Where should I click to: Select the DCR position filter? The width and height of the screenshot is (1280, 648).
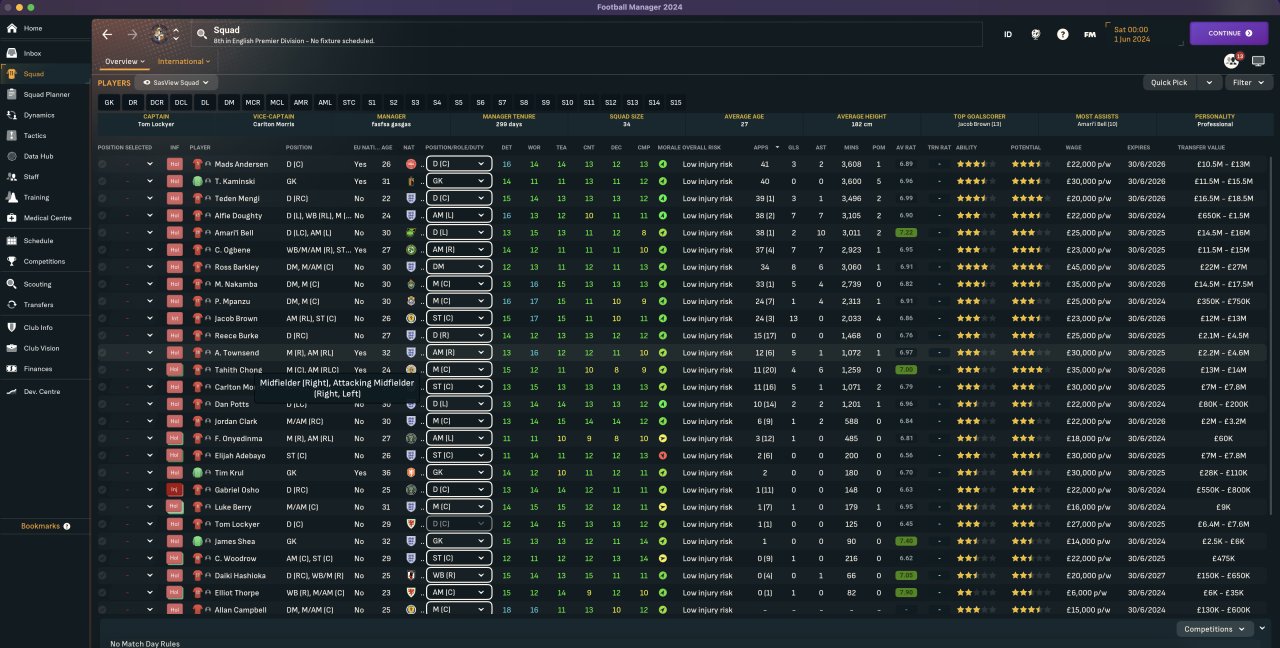tap(157, 102)
